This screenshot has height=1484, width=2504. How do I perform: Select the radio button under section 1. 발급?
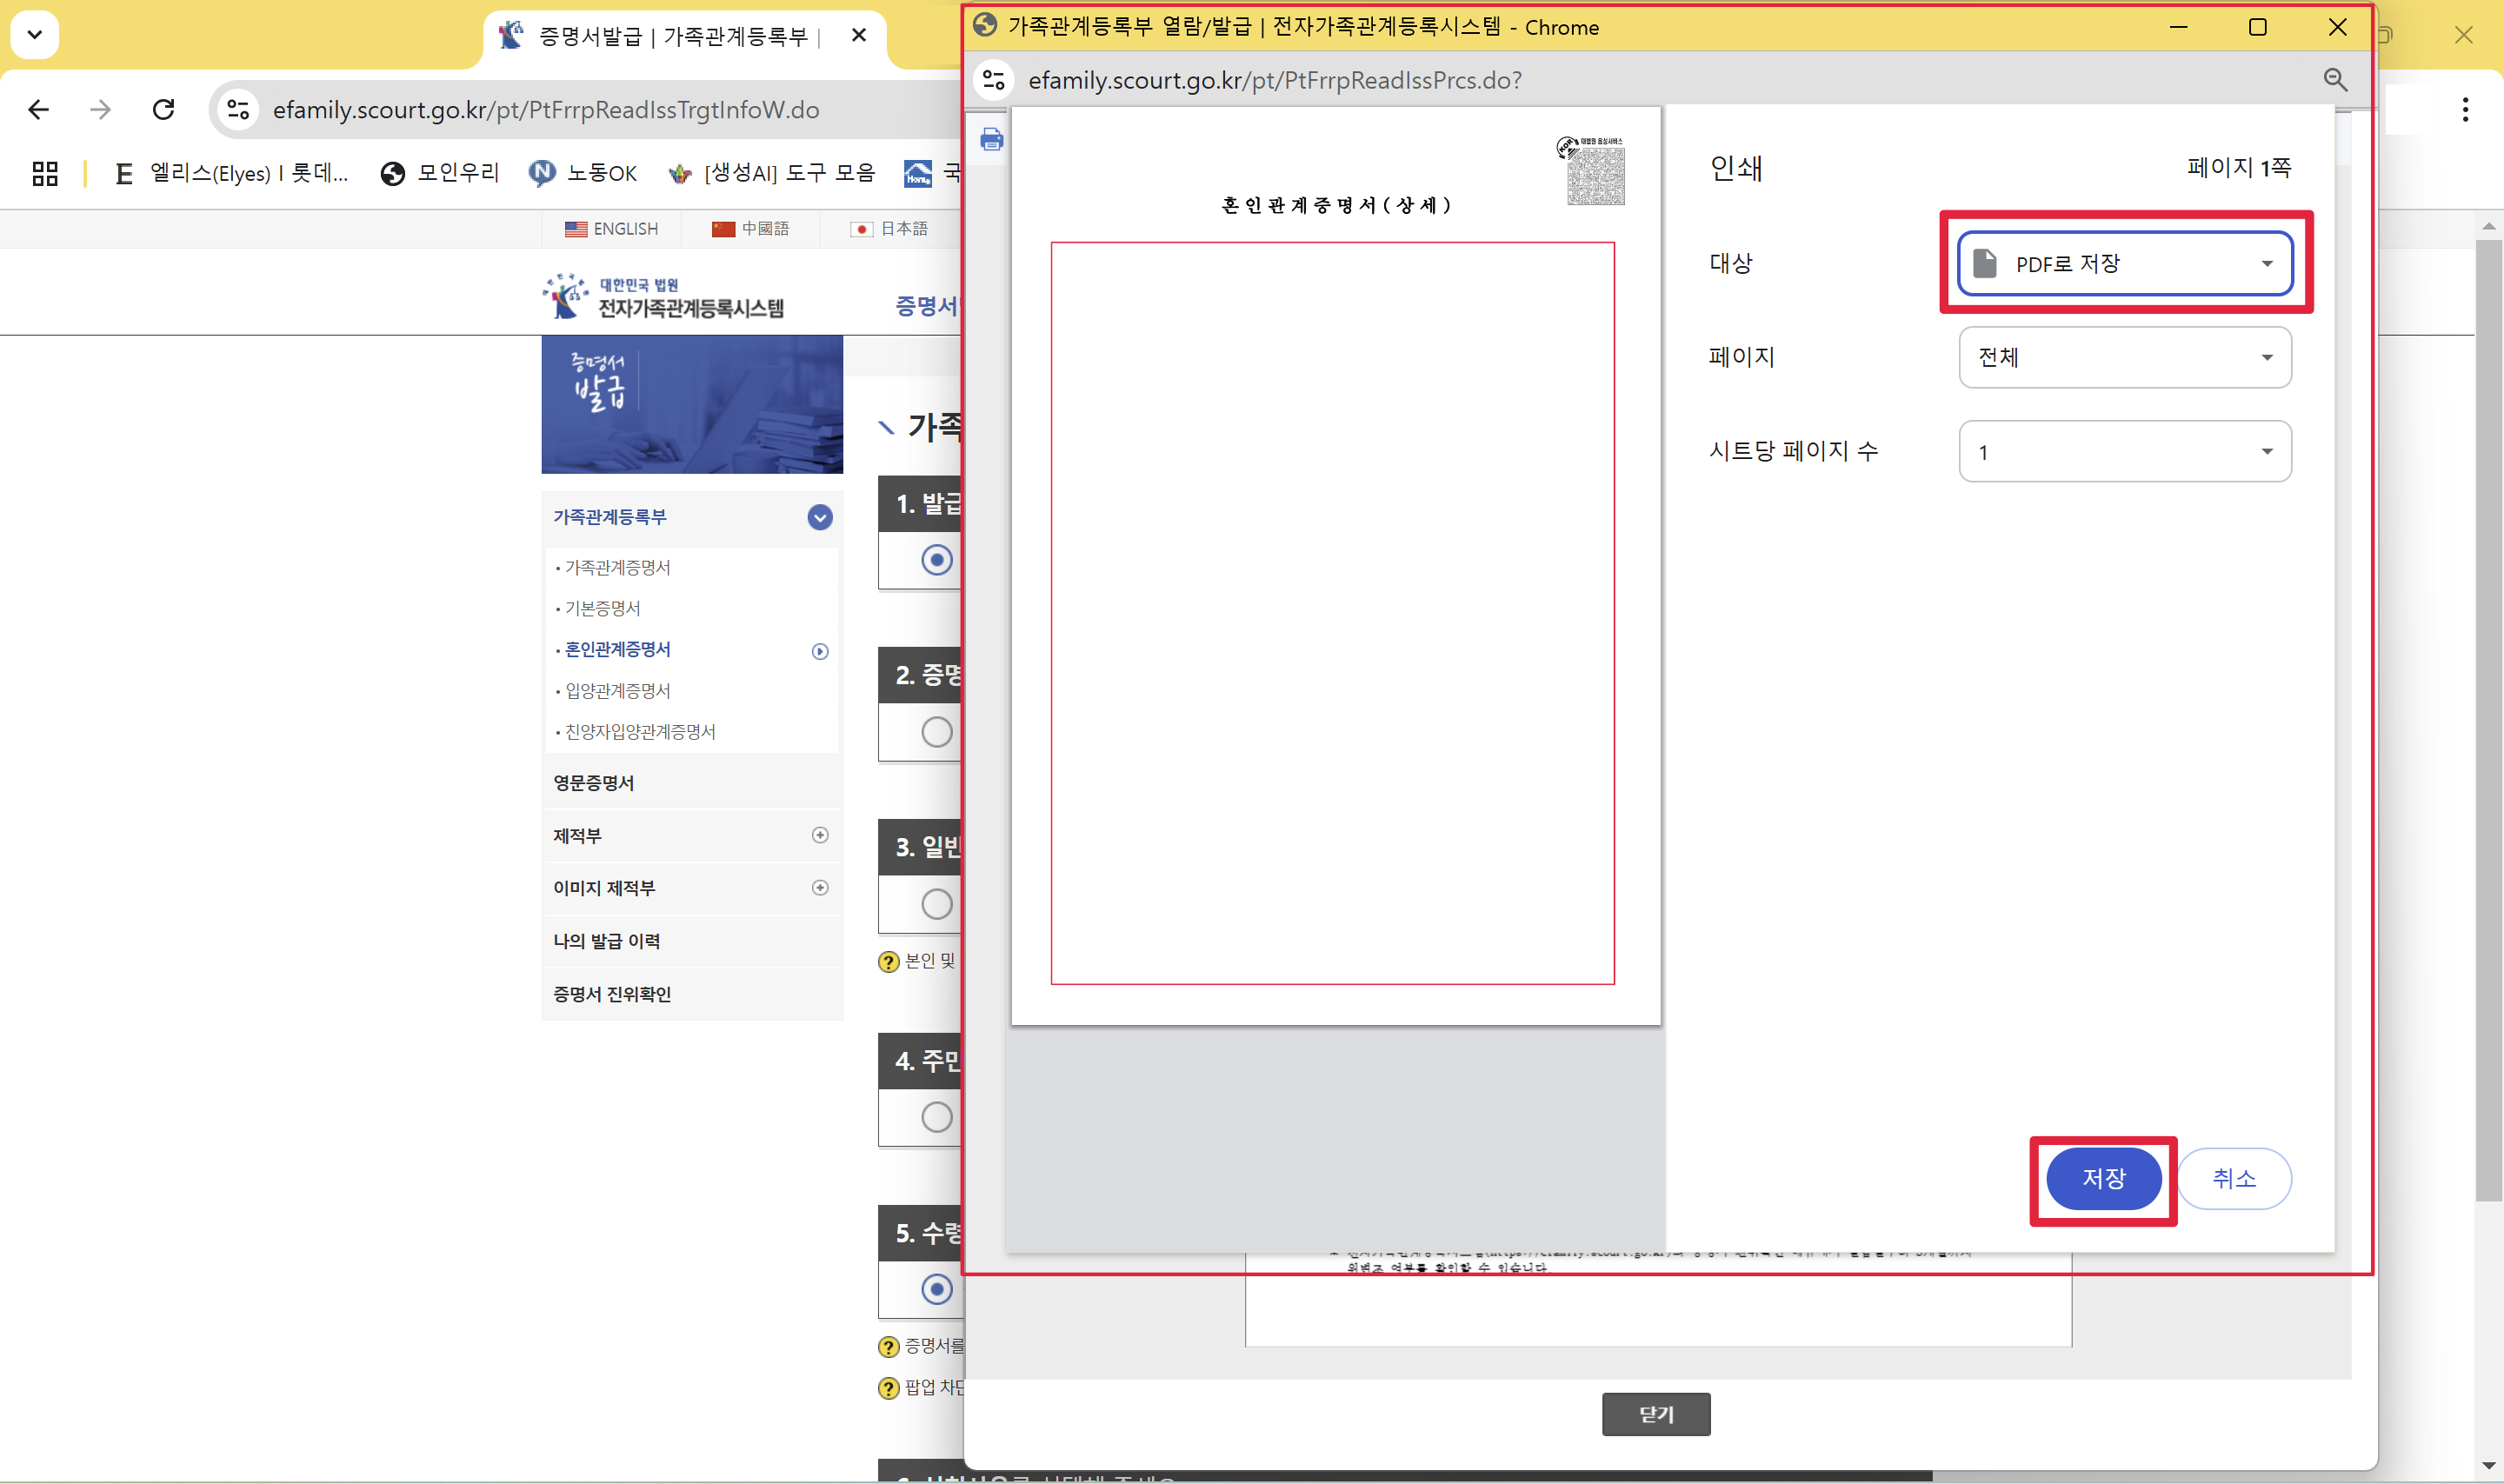(x=937, y=560)
